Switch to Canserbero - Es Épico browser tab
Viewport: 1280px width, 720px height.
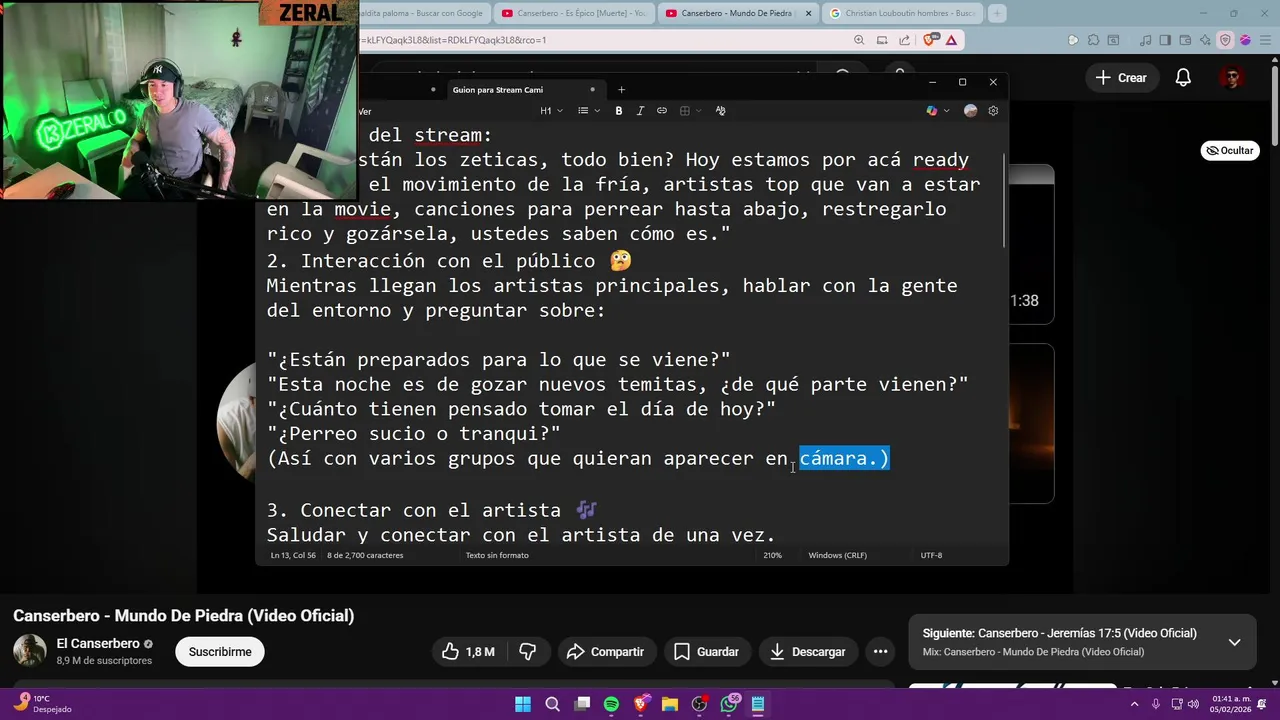575,13
